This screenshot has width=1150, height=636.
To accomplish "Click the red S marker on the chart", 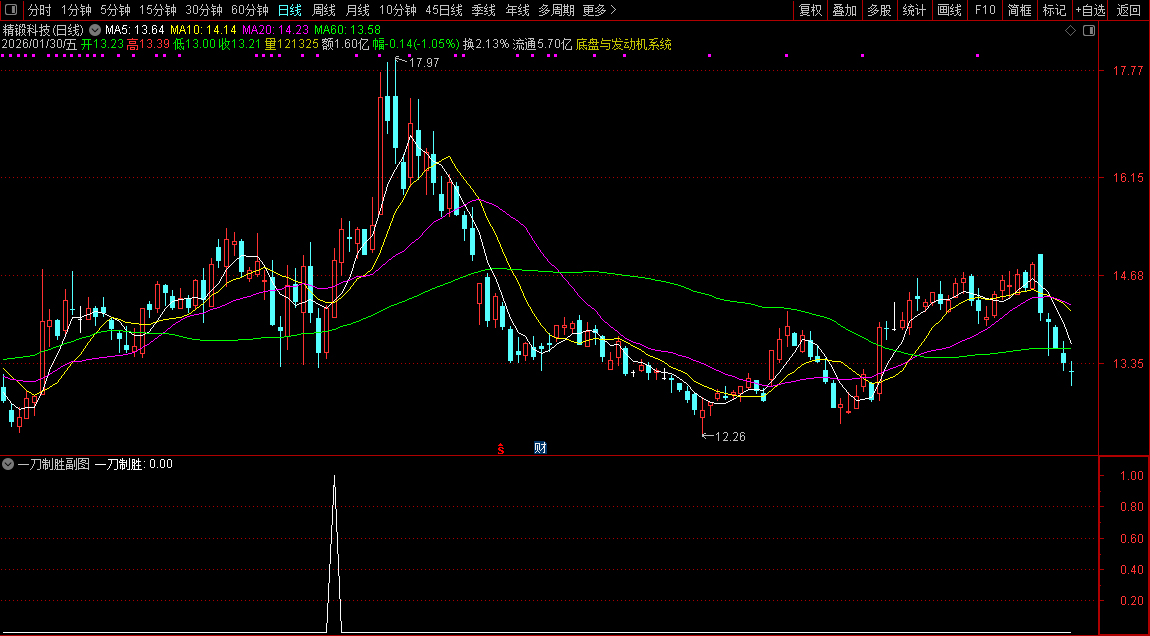I will point(501,448).
